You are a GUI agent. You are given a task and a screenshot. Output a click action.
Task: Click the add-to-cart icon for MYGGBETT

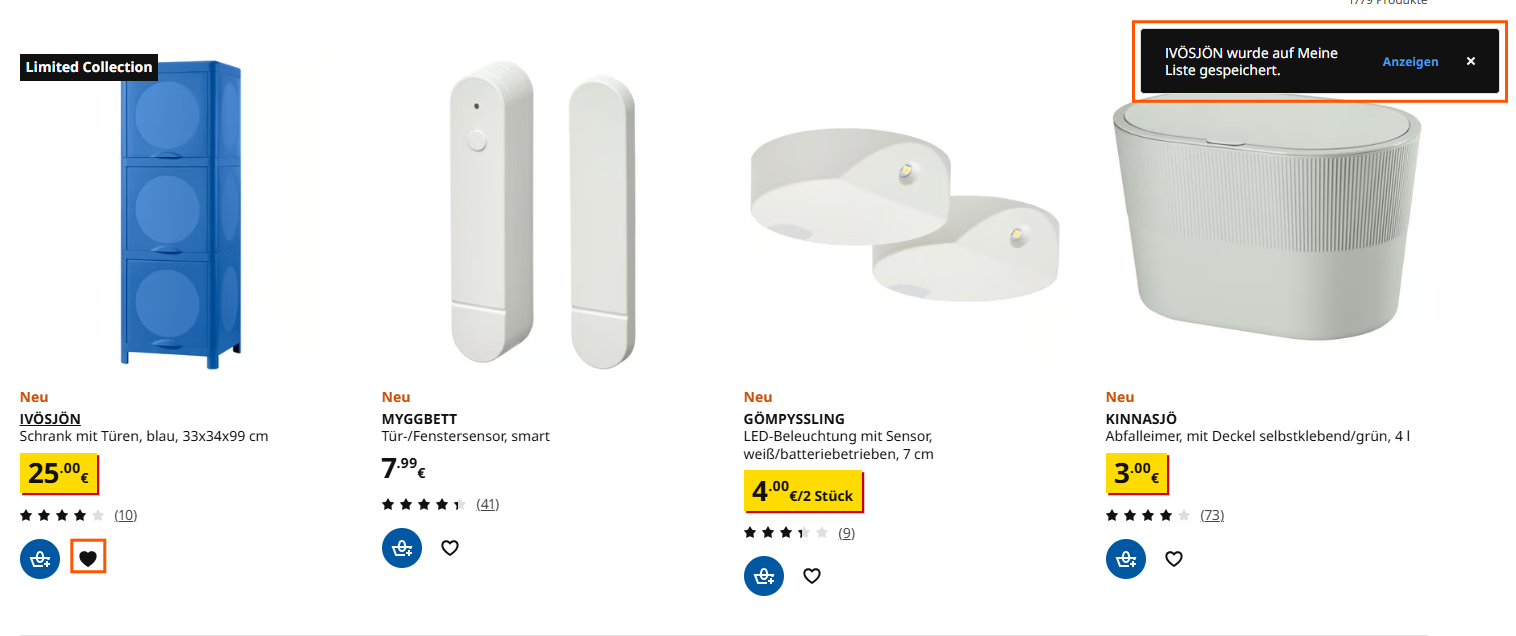(401, 547)
